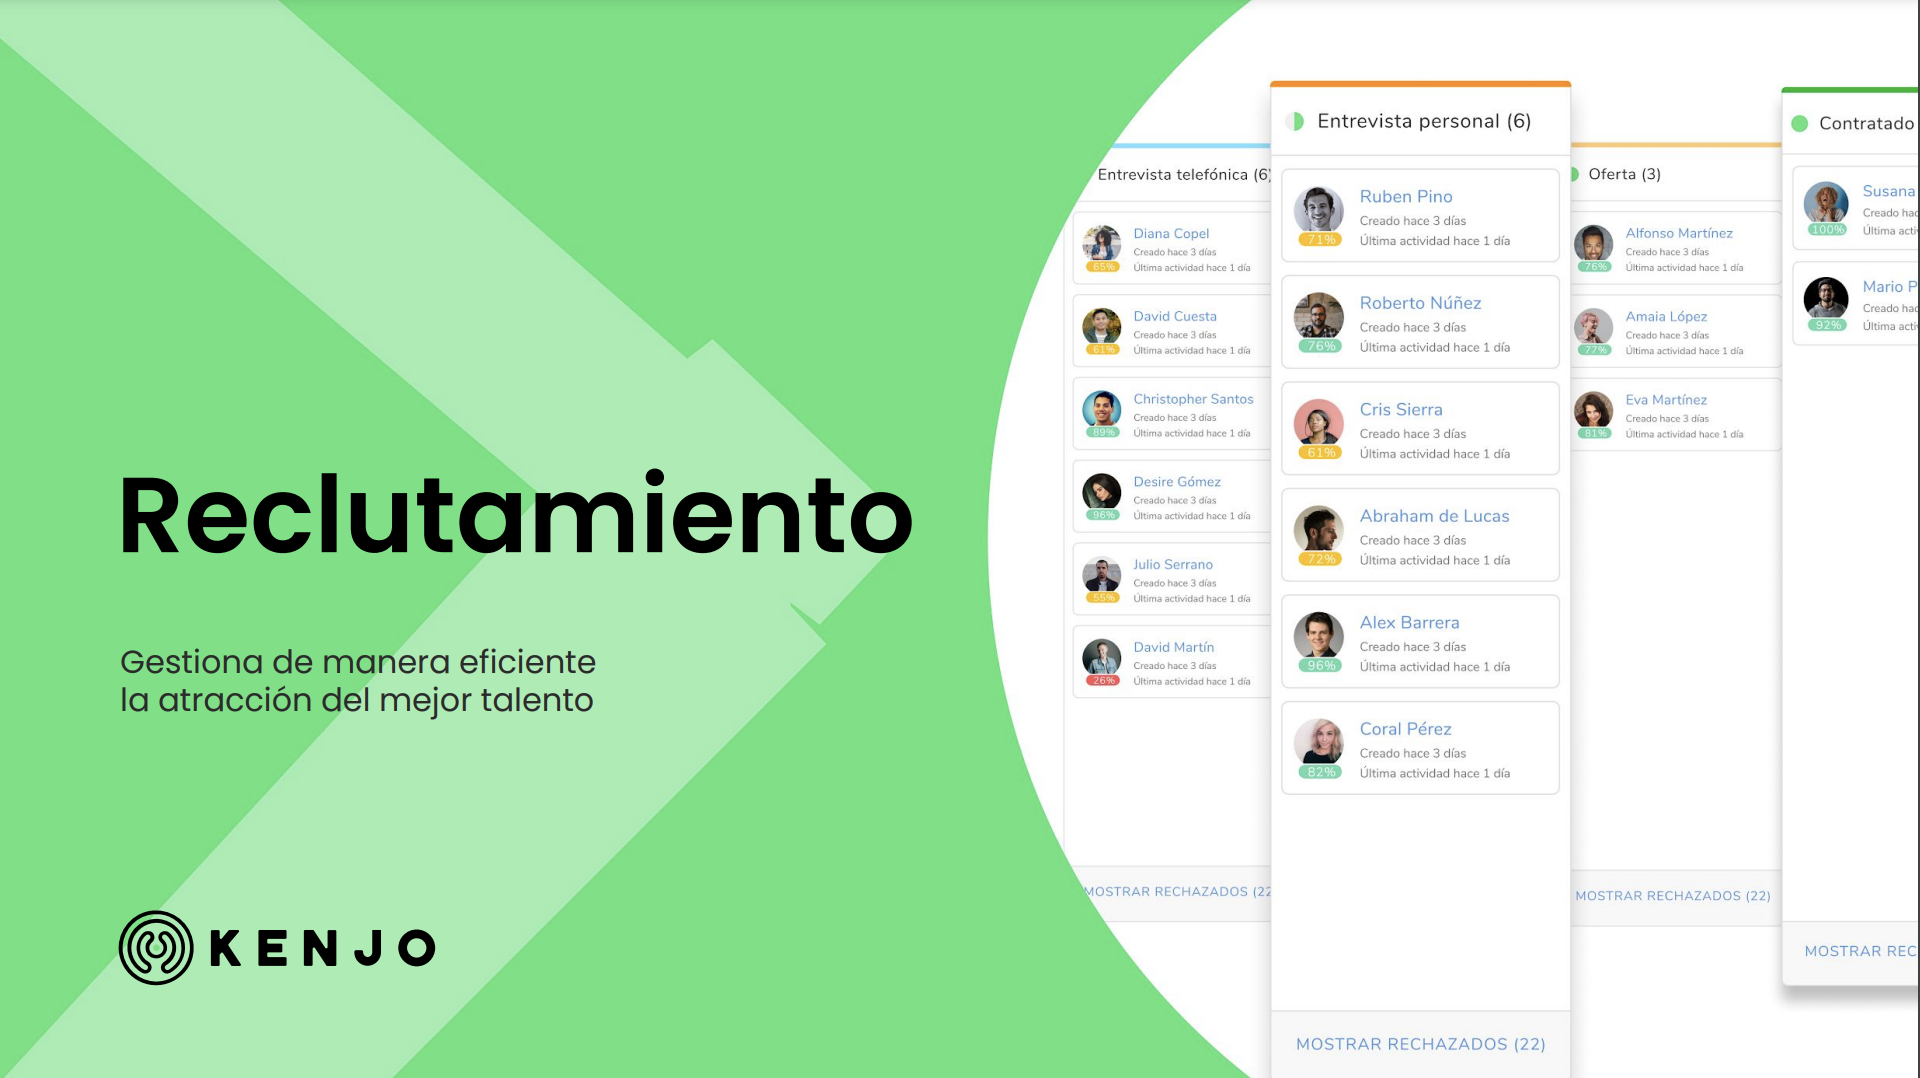Select the Entrevista personal (6) column header
Image resolution: width=1920 pixels, height=1078 pixels.
1424,122
